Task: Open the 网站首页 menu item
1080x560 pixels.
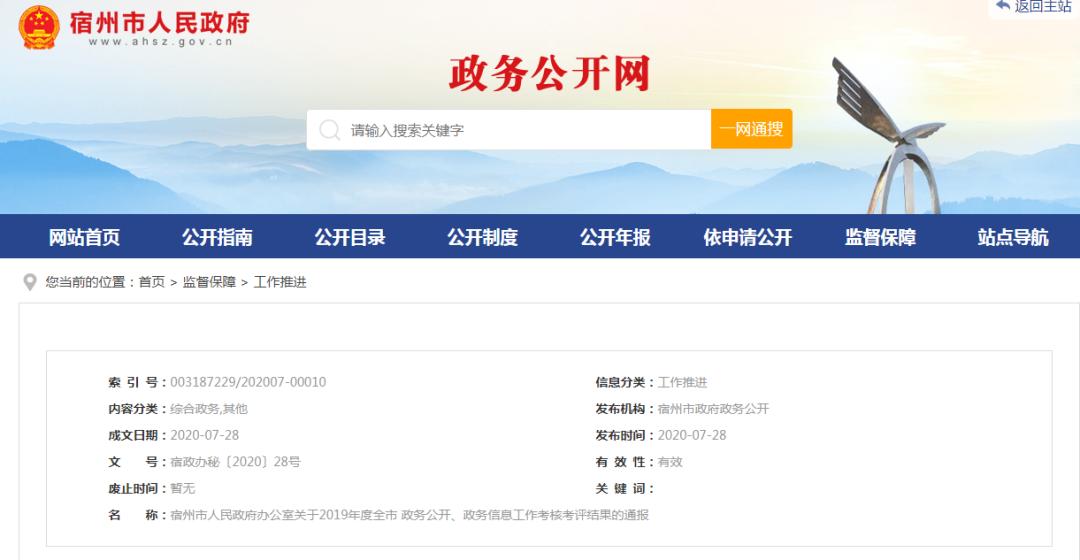Action: coord(84,237)
